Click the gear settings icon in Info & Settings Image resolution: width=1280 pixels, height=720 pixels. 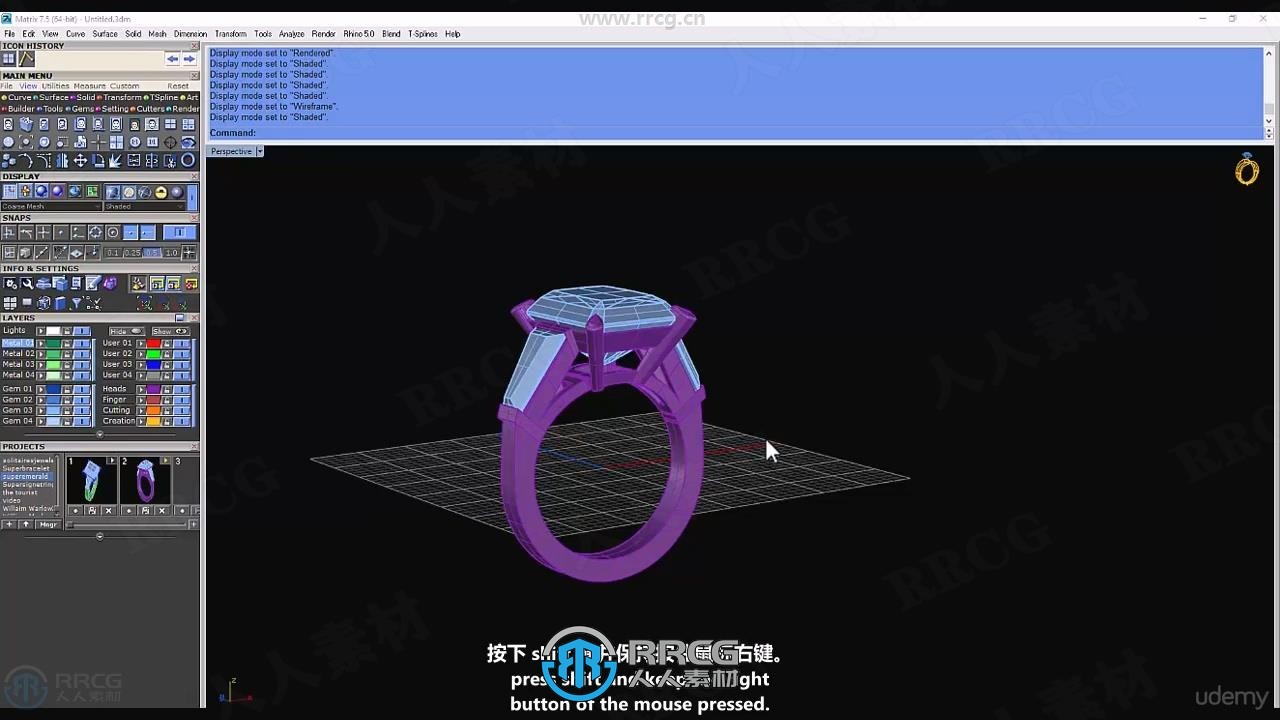pyautogui.click(x=10, y=283)
